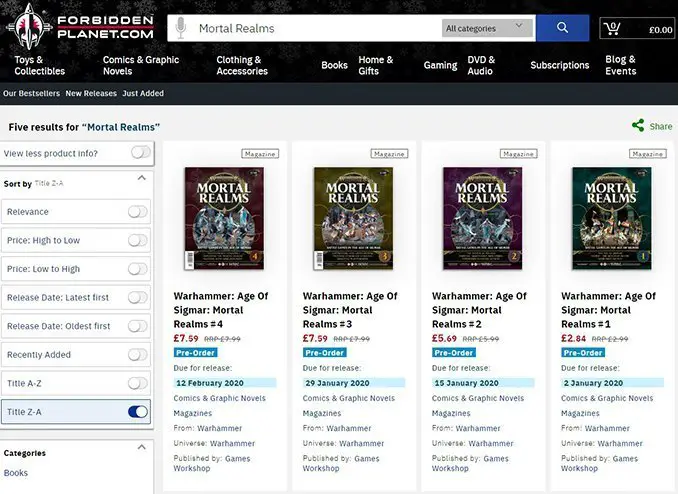This screenshot has width=678, height=494.
Task: Click the £2.84 price on Mortal Realms #1
Action: pos(573,338)
